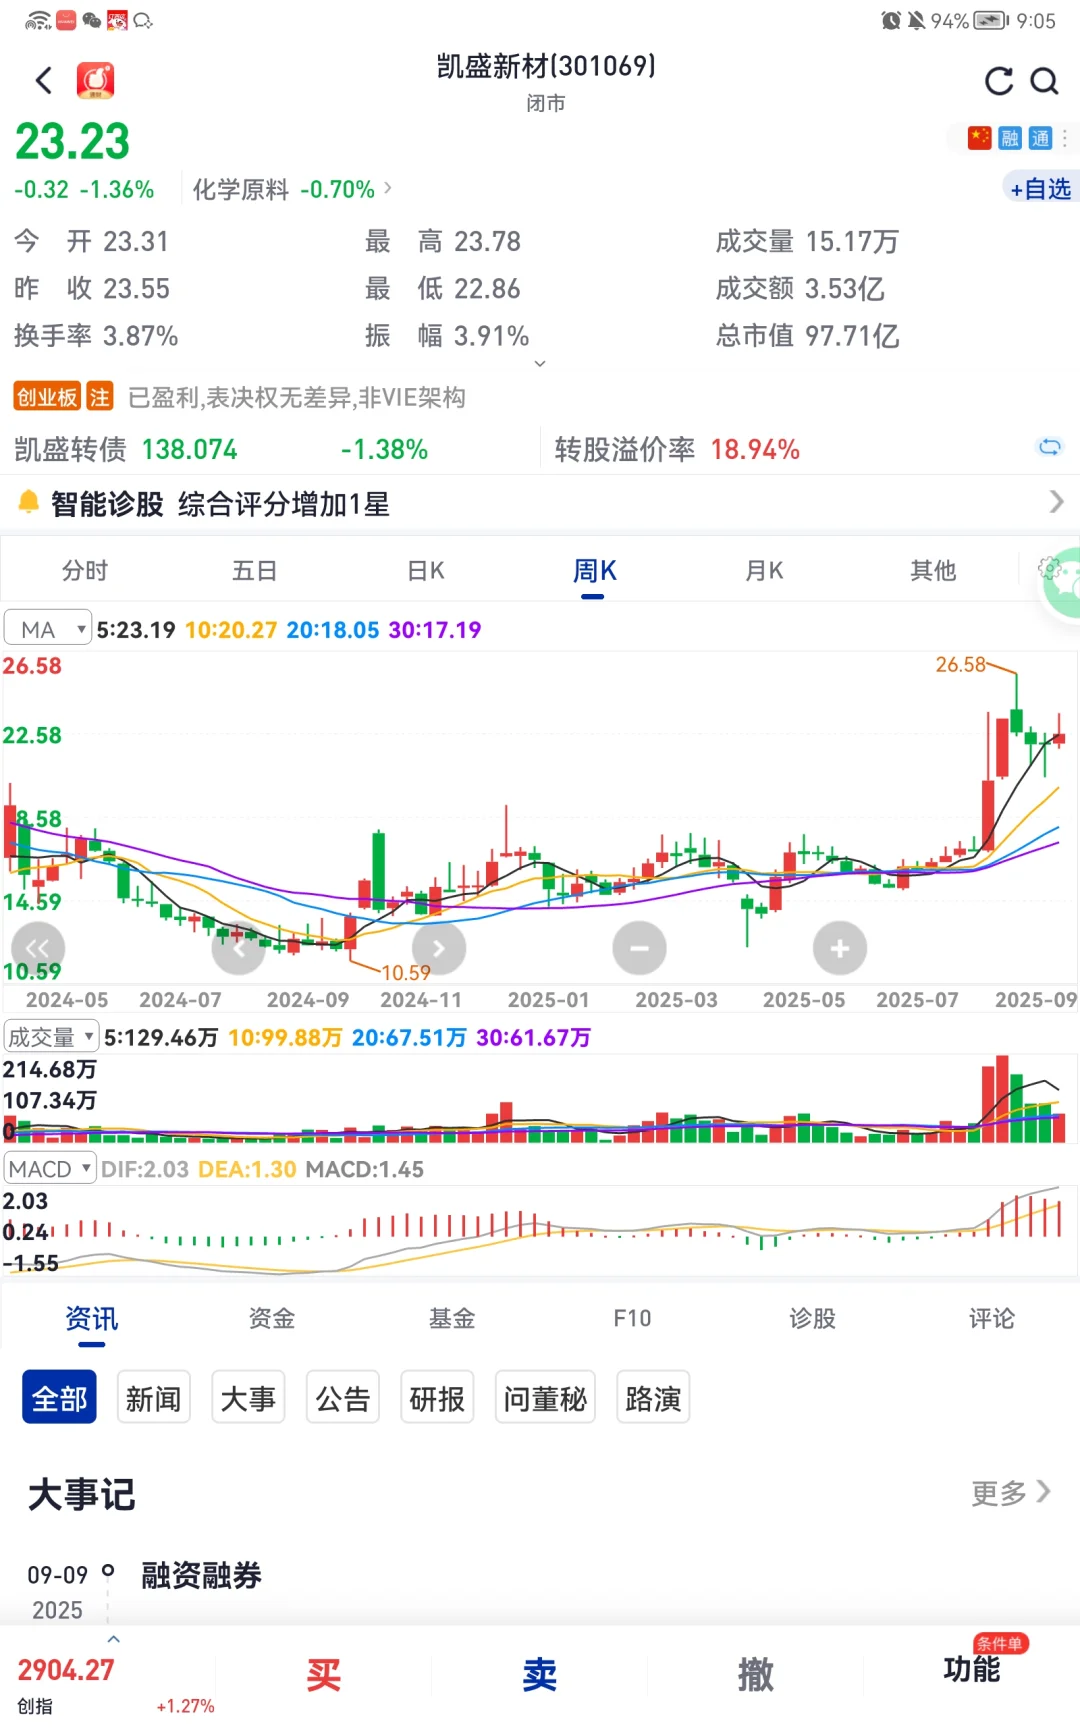Open 凯盛转债 convertible bond link

point(70,449)
